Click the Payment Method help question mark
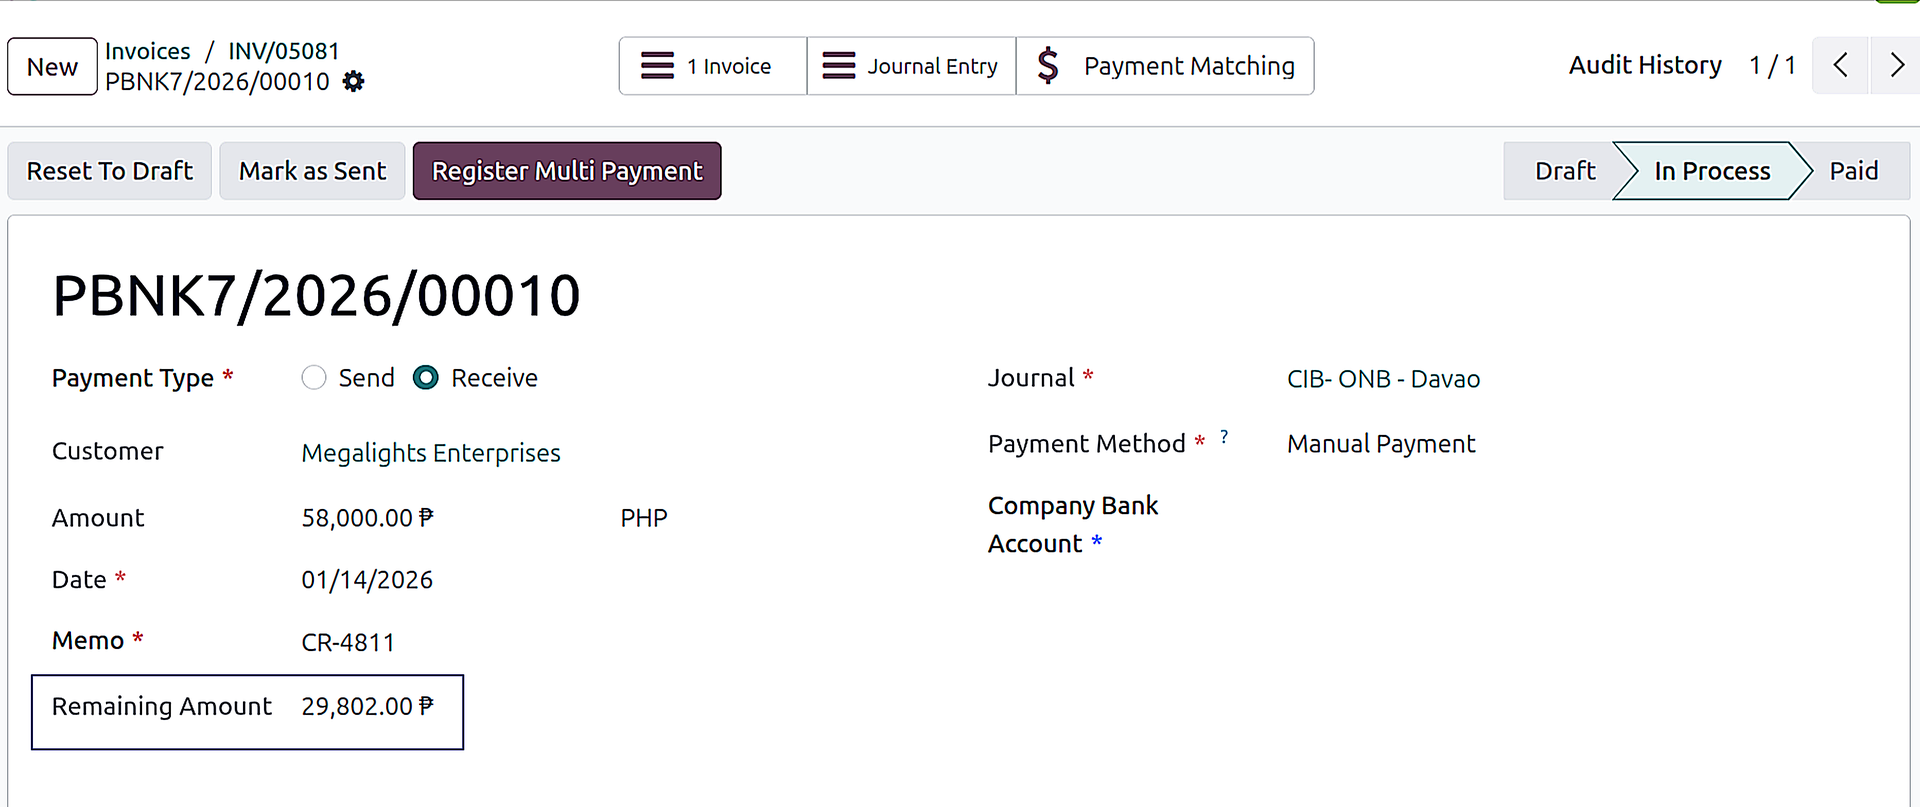Viewport: 1920px width, 807px height. [1224, 438]
